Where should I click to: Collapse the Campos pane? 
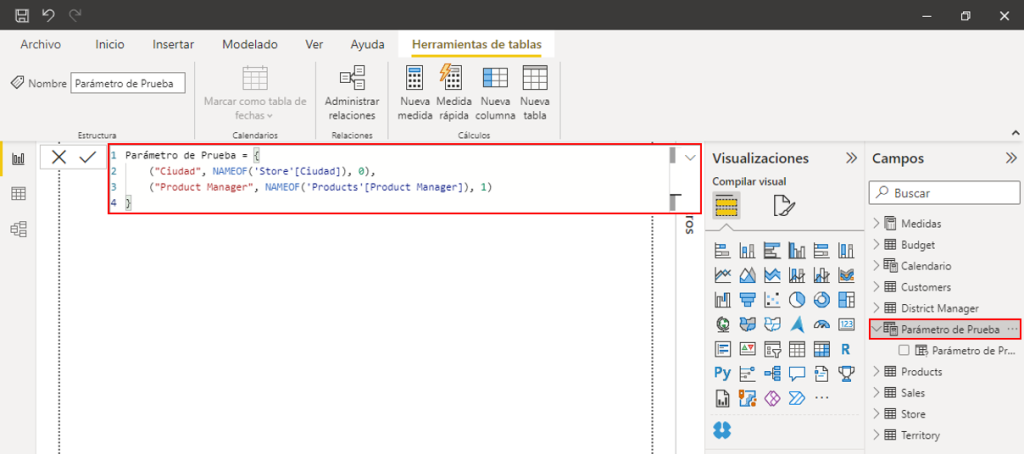coord(1011,158)
